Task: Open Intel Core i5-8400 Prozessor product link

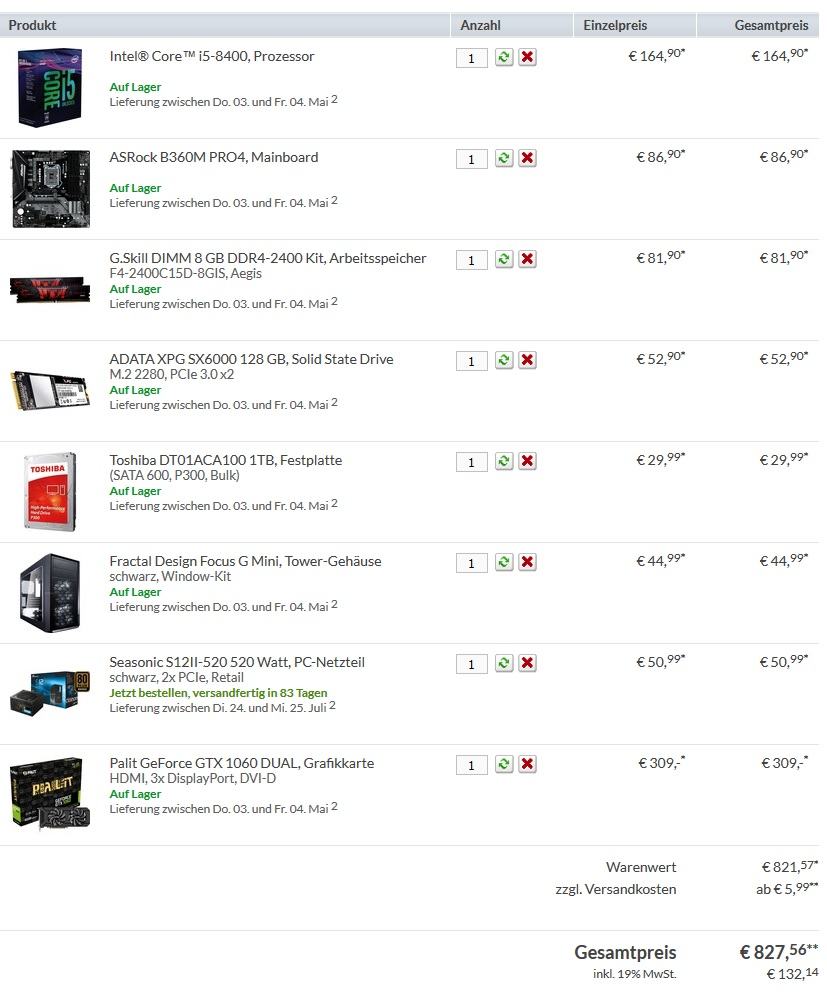Action: click(x=211, y=56)
